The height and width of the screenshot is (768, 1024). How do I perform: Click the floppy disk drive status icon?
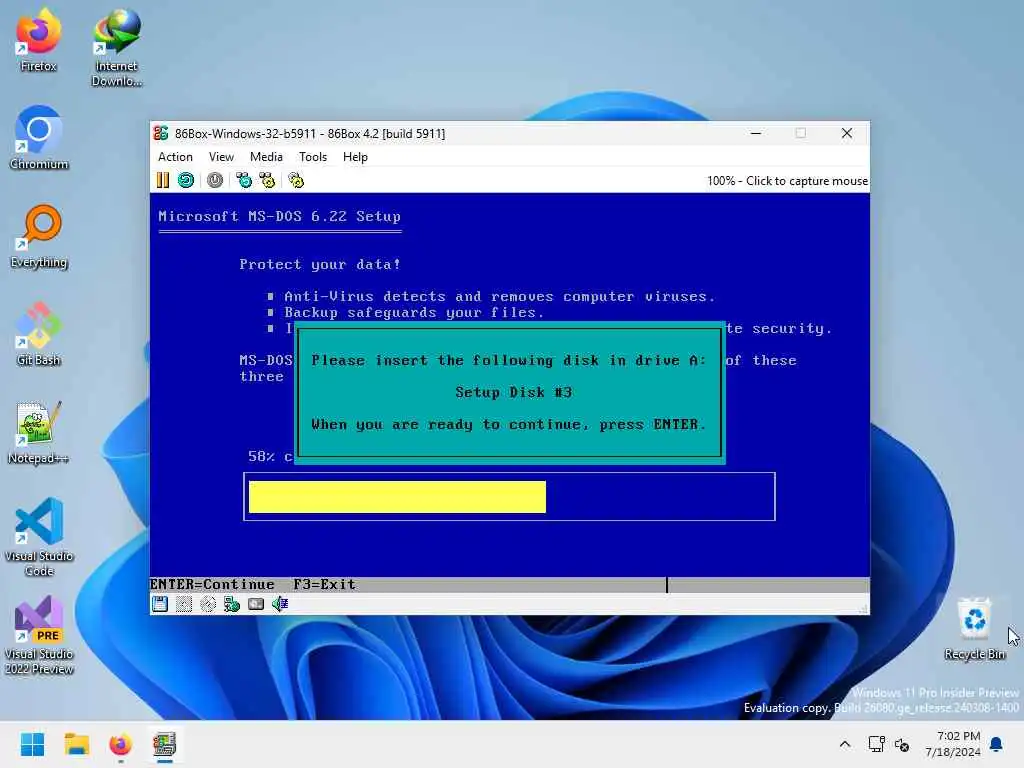tap(160, 604)
